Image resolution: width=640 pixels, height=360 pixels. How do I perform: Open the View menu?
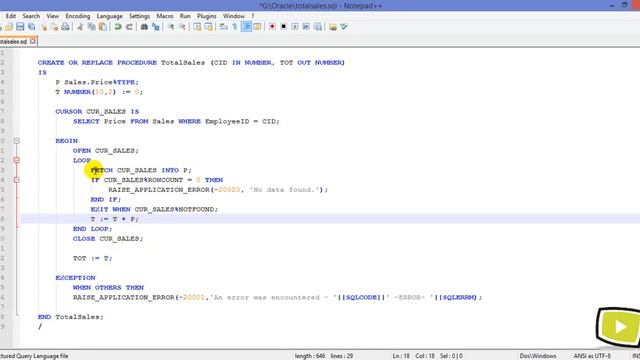53,16
